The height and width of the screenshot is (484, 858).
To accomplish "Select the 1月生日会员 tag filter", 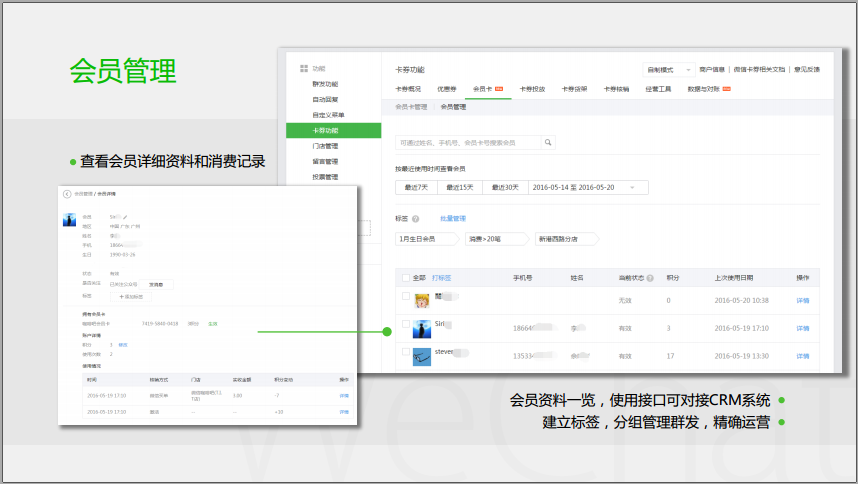I will coord(426,239).
